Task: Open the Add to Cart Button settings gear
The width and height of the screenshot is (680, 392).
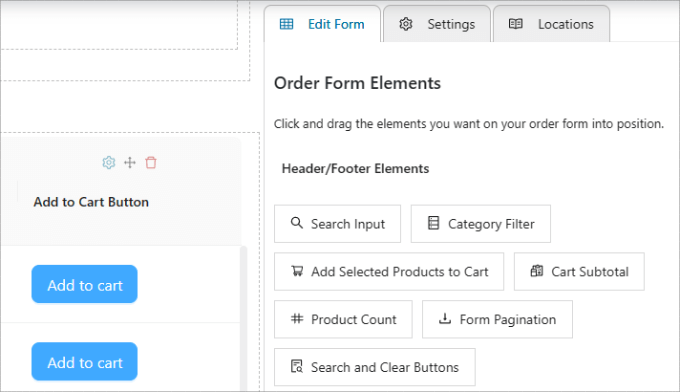Action: click(x=108, y=163)
